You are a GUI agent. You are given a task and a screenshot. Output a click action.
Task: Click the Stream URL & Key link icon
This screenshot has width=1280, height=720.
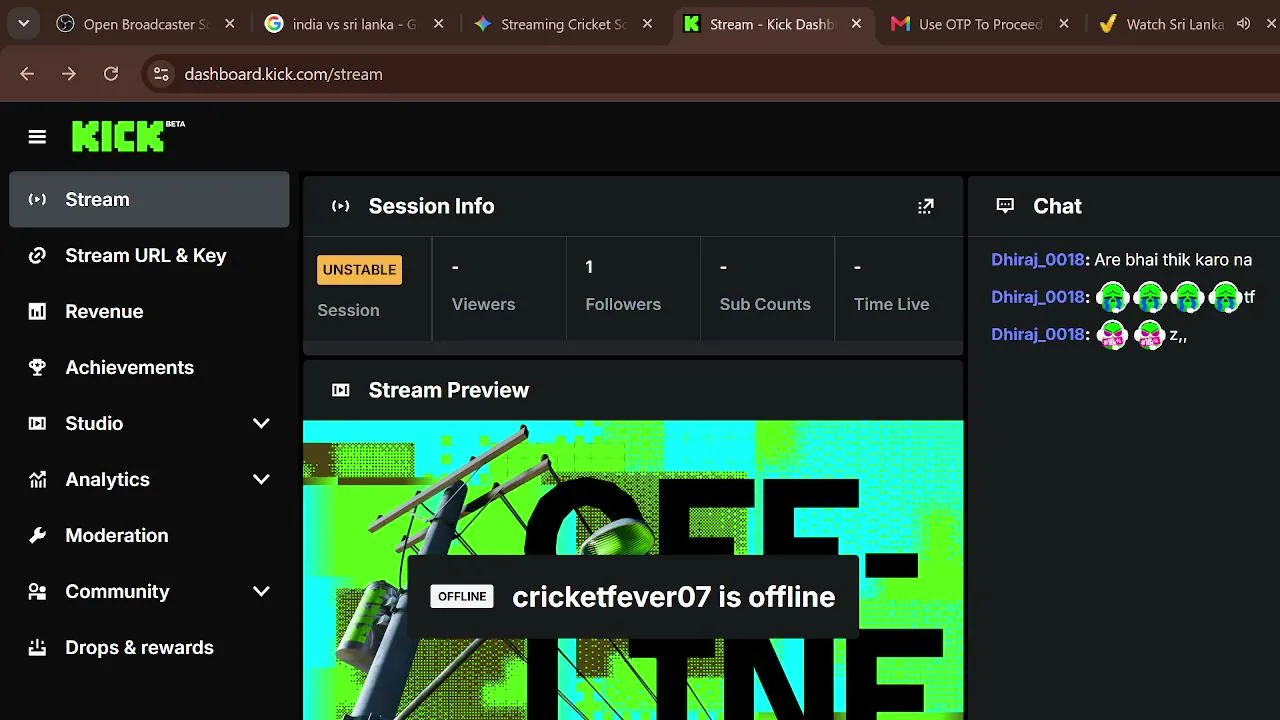point(37,255)
